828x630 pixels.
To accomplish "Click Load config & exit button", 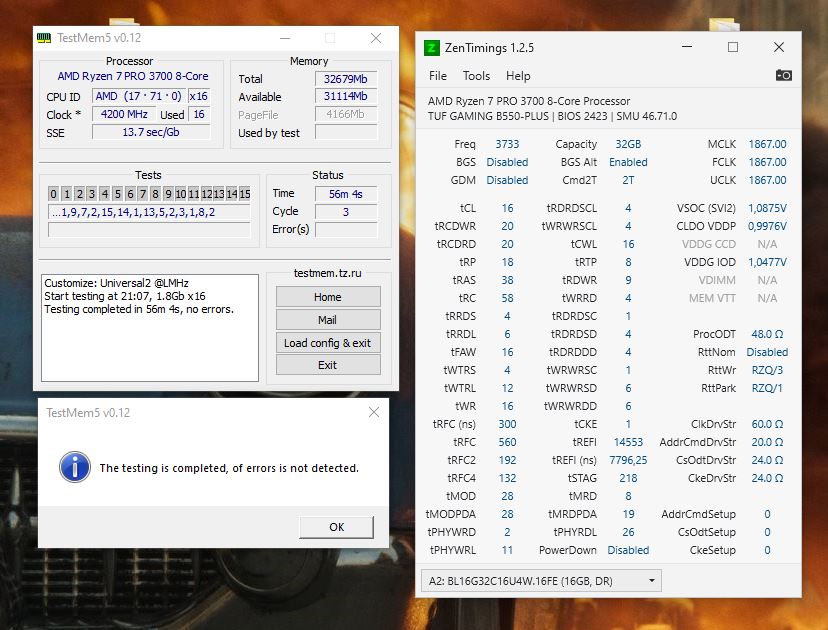I will (x=328, y=343).
